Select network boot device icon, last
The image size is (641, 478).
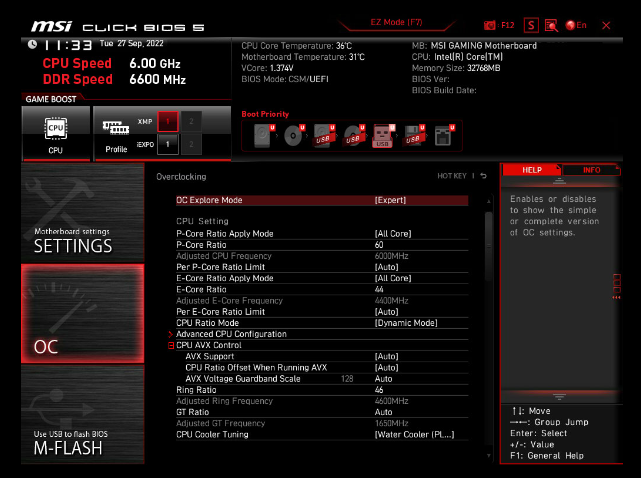pyautogui.click(x=444, y=135)
